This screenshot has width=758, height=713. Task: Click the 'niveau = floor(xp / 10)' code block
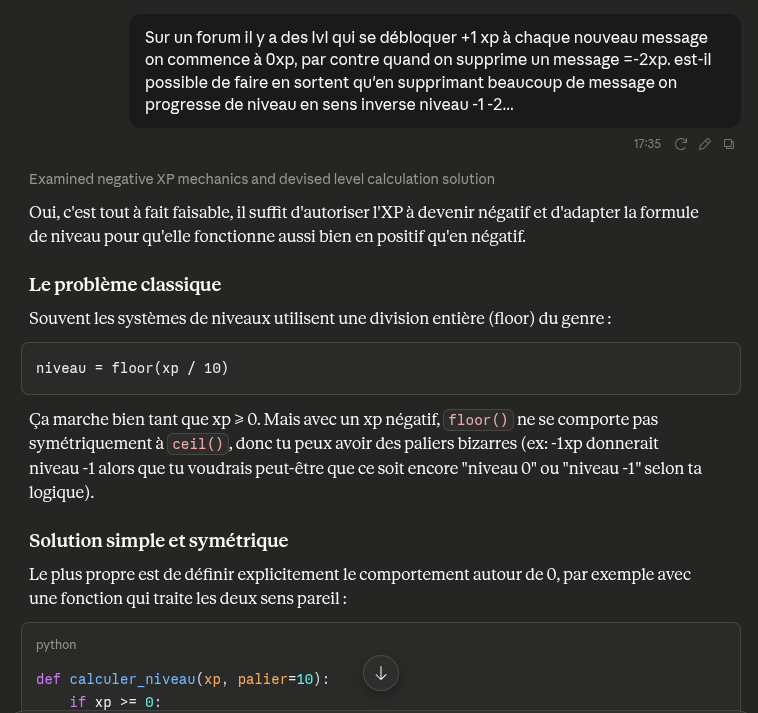tap(381, 368)
